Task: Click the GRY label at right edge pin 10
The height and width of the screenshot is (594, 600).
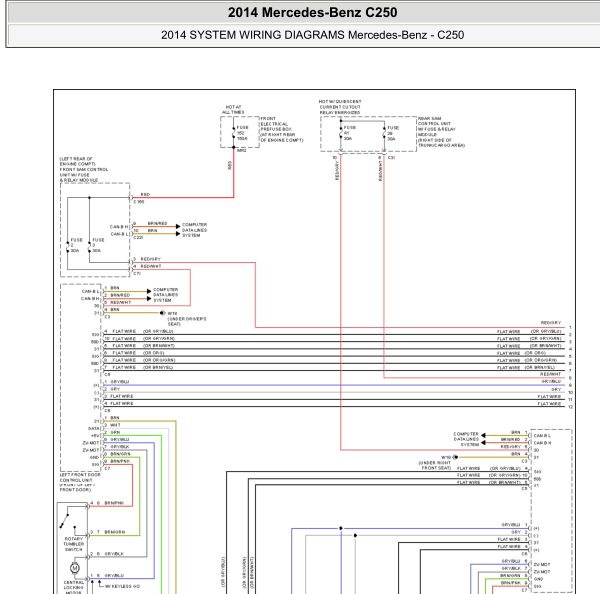Action: pos(556,389)
